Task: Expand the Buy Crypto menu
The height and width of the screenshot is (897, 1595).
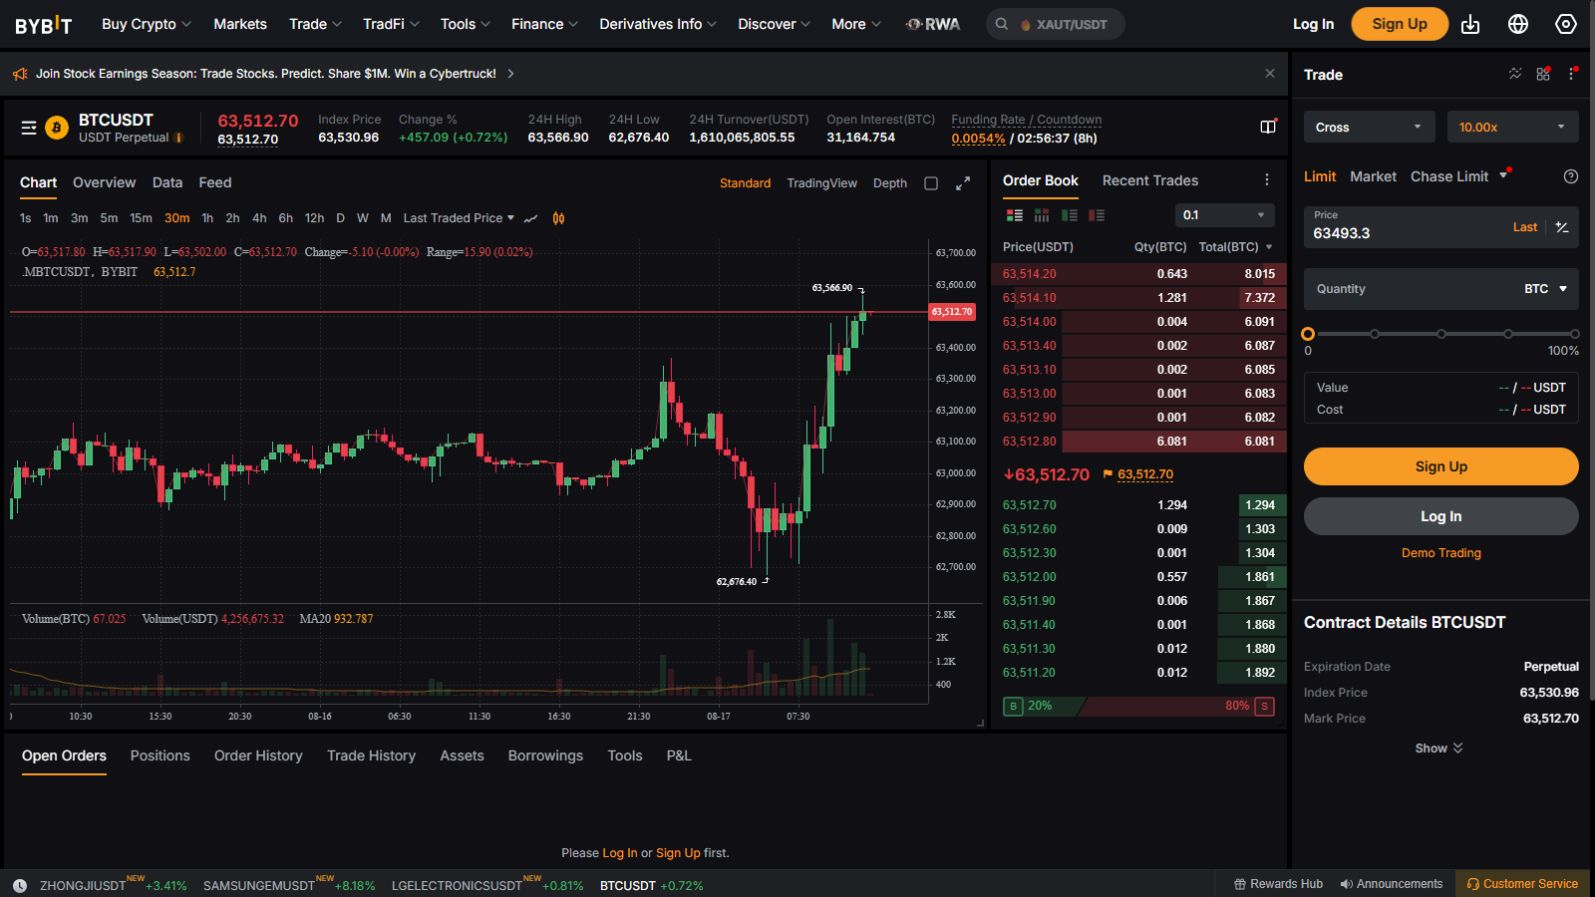Action: (x=146, y=24)
